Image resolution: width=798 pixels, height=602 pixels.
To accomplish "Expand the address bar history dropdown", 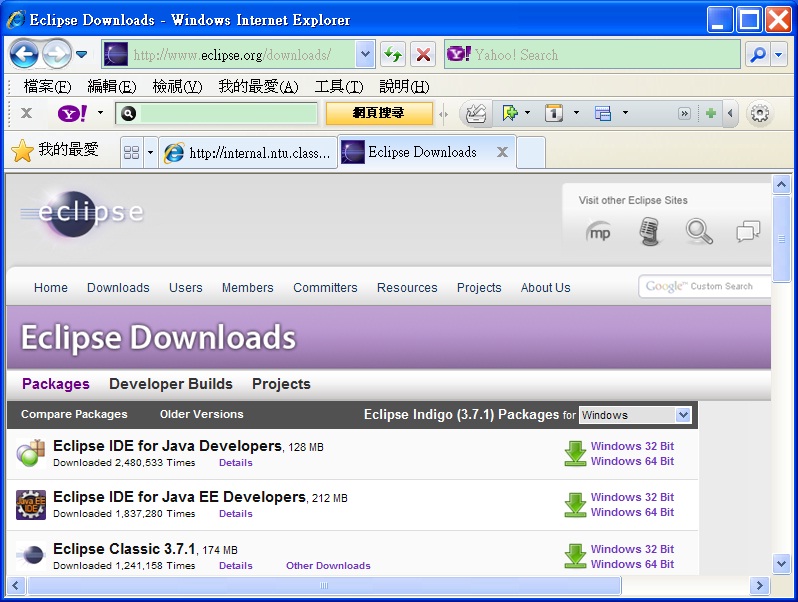I will tap(365, 54).
